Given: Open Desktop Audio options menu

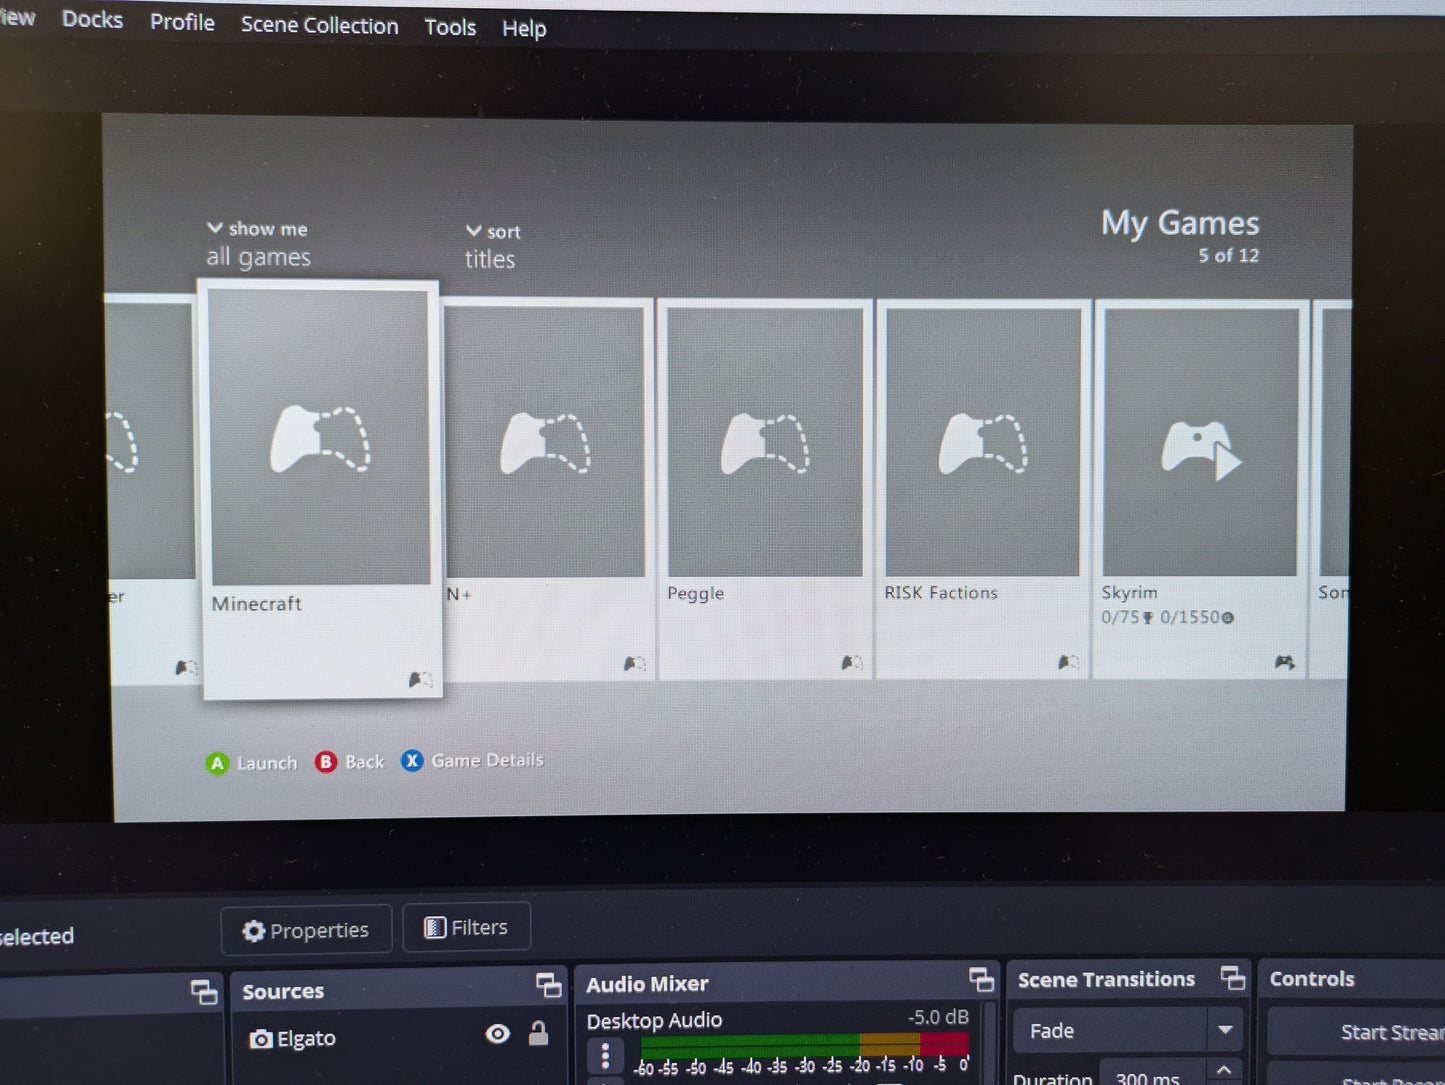Looking at the screenshot, I should pos(605,1056).
